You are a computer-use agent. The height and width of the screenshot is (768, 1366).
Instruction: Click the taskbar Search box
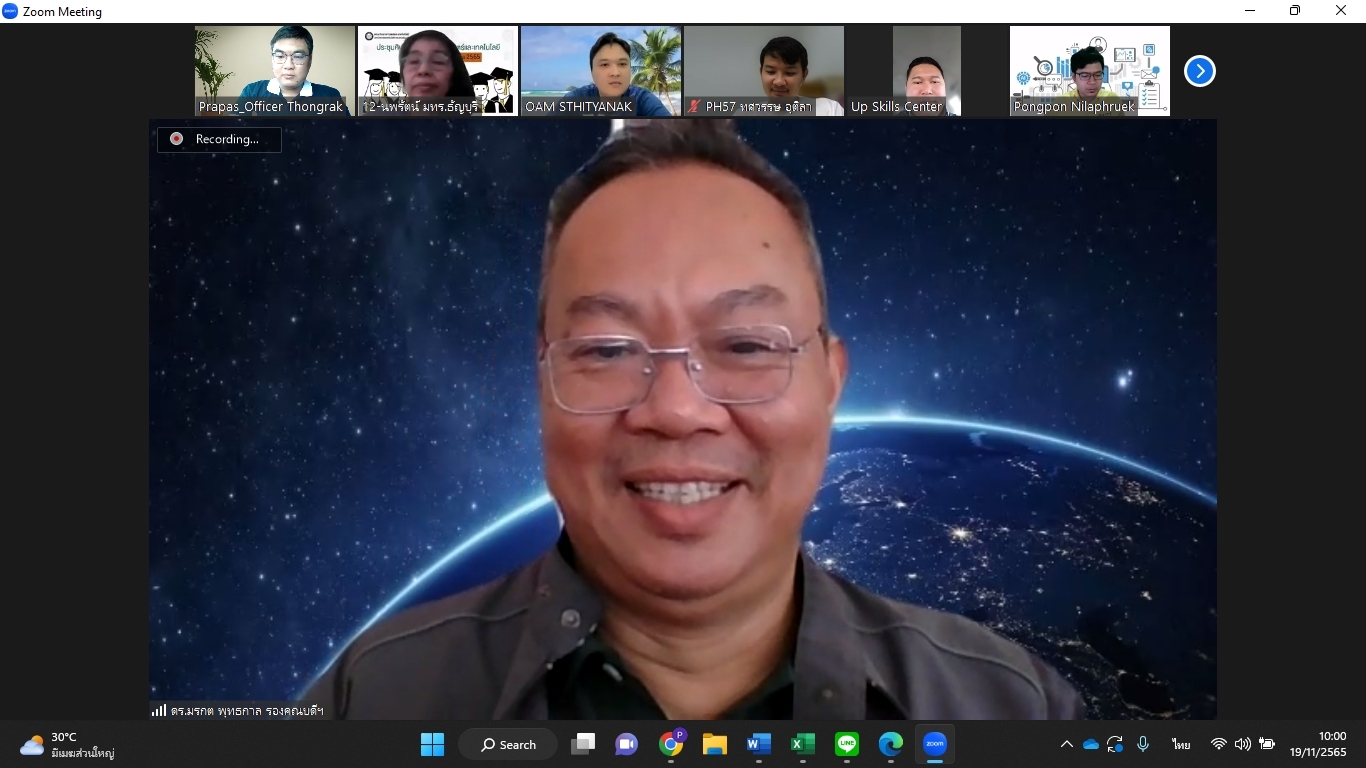tap(509, 744)
